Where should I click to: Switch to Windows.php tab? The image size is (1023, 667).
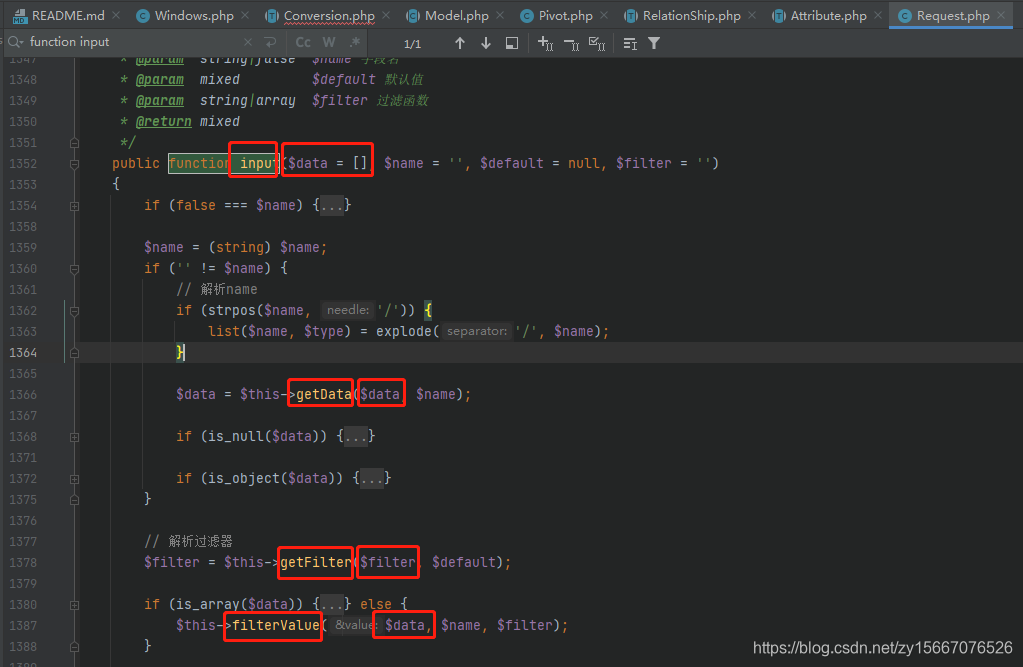tap(194, 16)
